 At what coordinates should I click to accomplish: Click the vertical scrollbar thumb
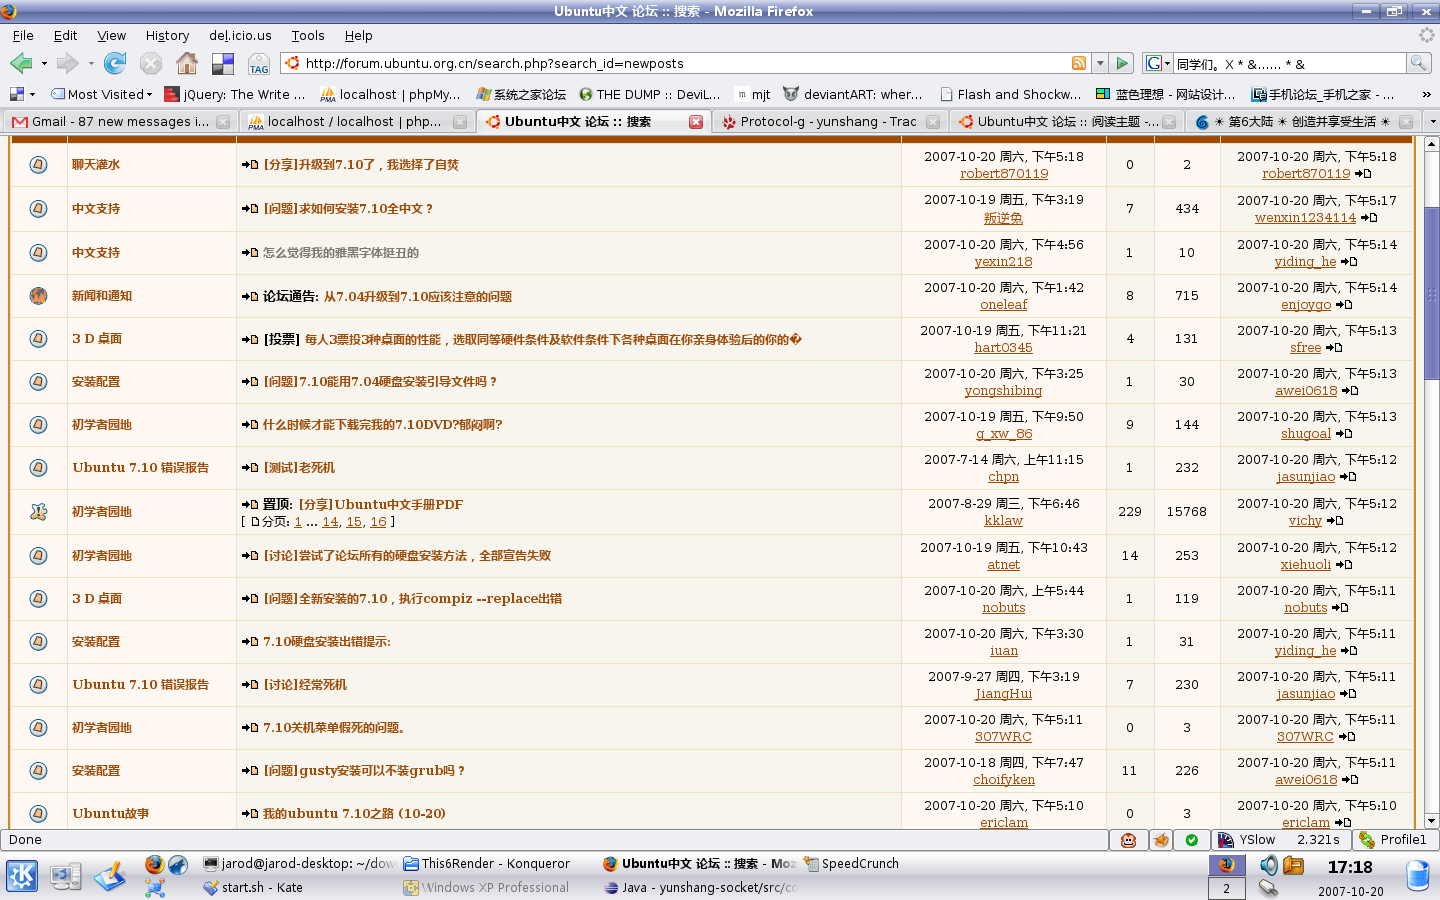[1431, 295]
